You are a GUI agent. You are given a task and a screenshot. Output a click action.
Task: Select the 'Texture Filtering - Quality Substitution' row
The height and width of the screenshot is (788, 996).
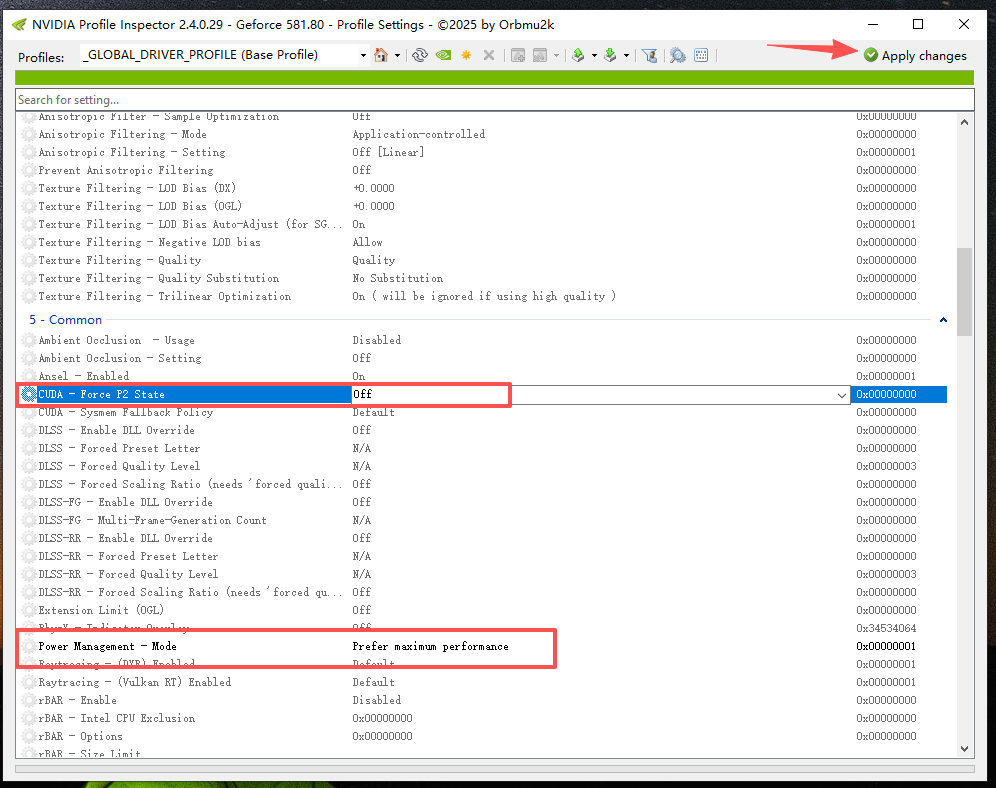(x=483, y=279)
